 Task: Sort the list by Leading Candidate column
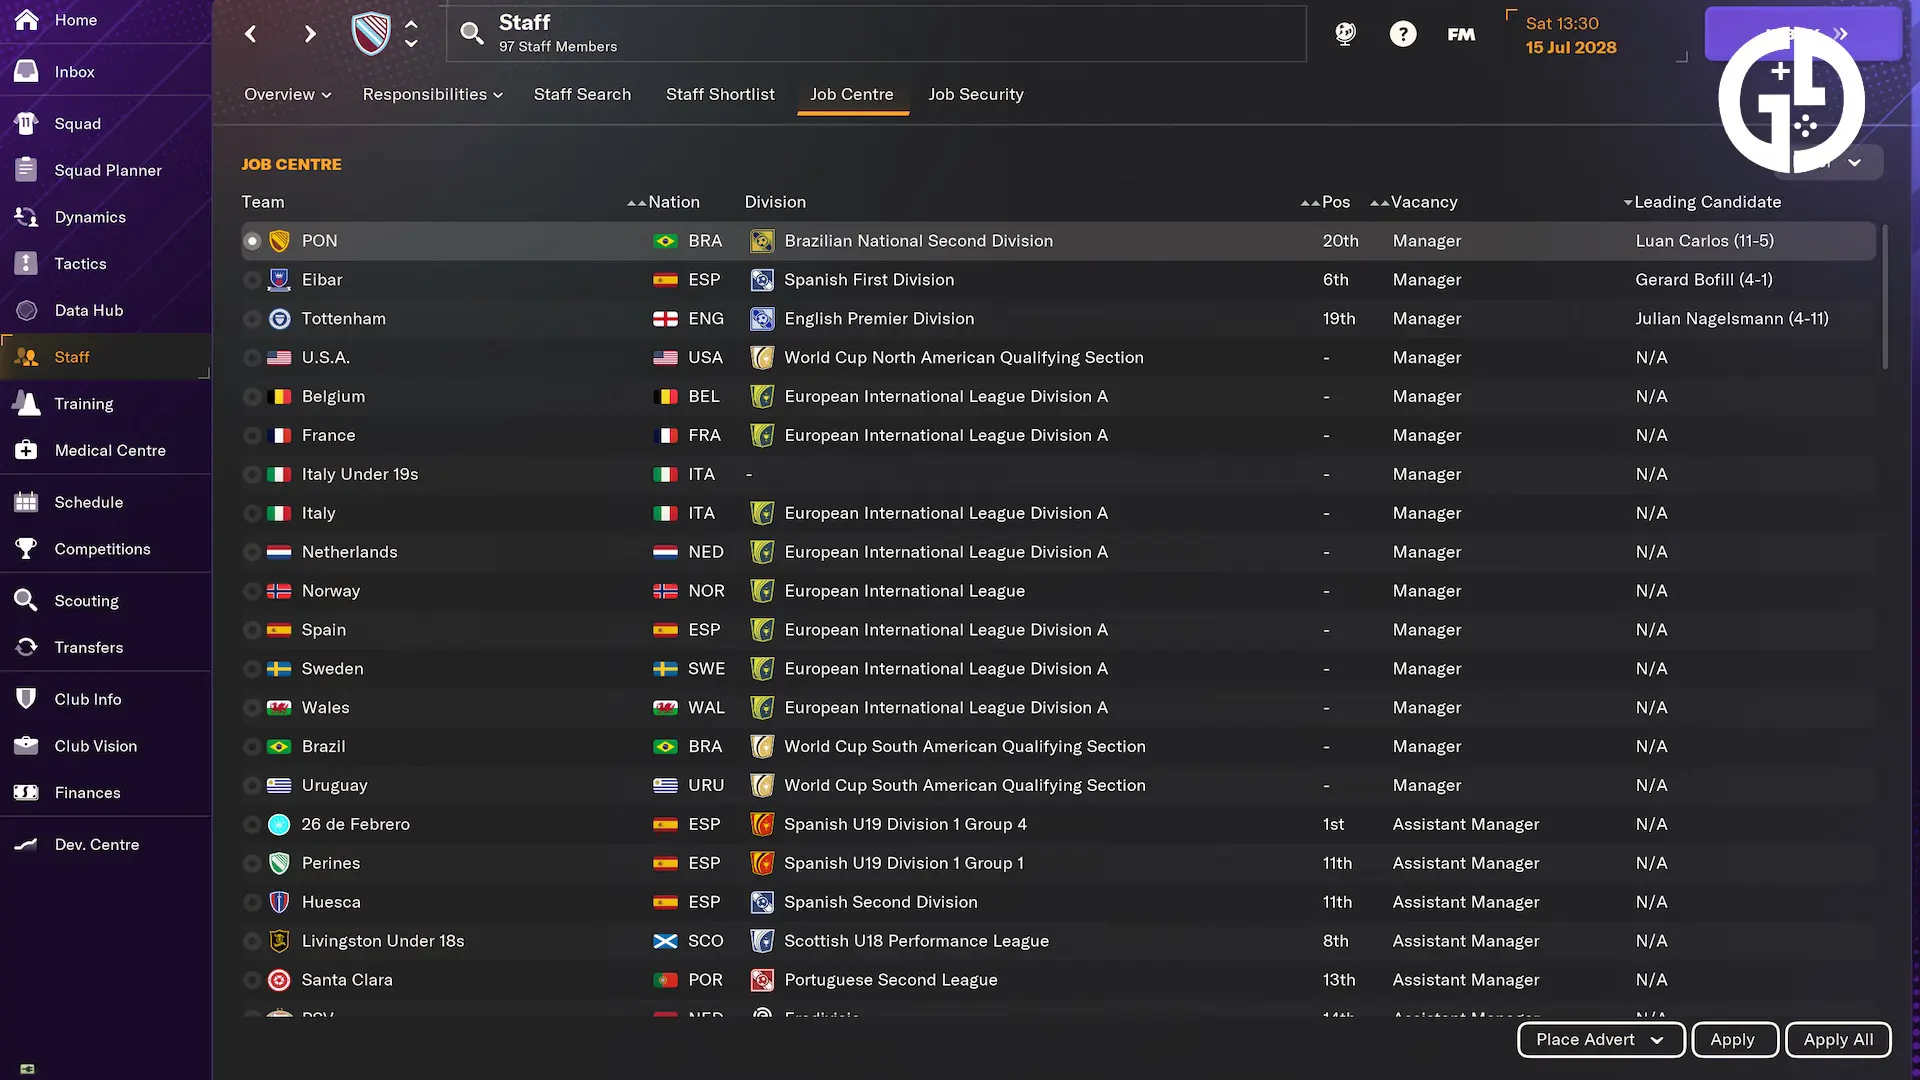click(1707, 202)
